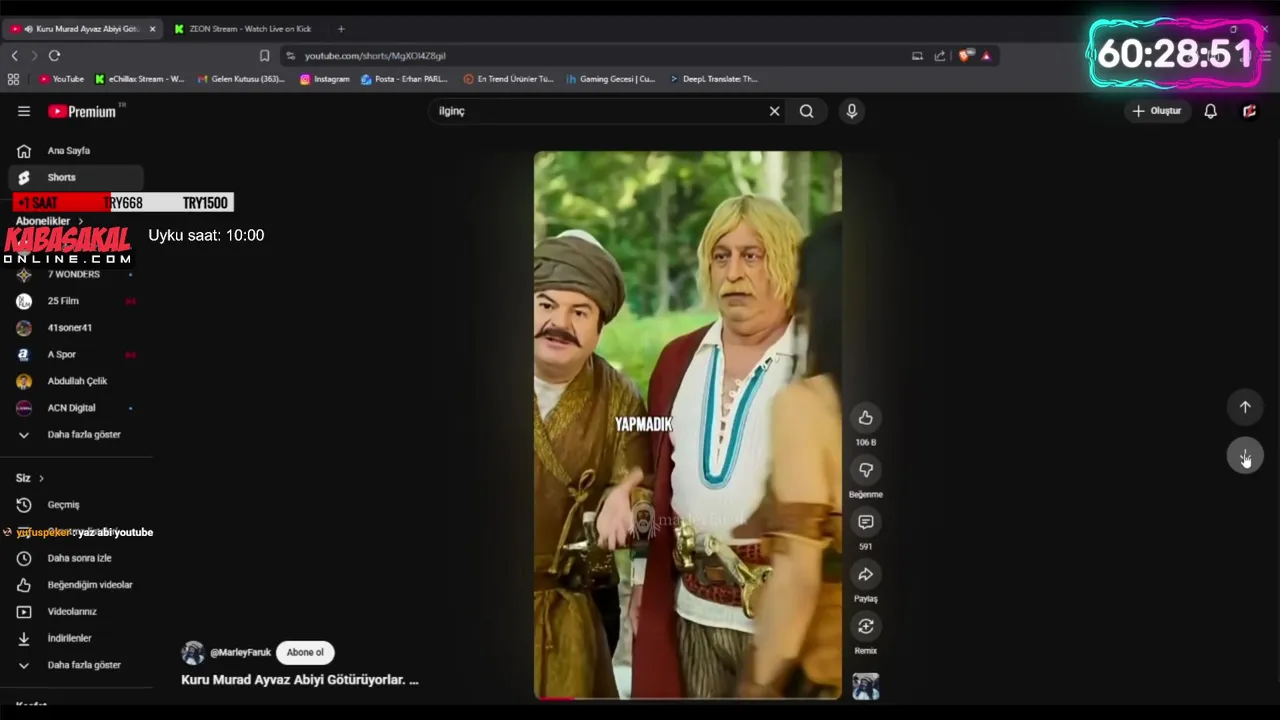Close the Kuru Murad YouTube tab
This screenshot has height=720, width=1280.
point(152,29)
